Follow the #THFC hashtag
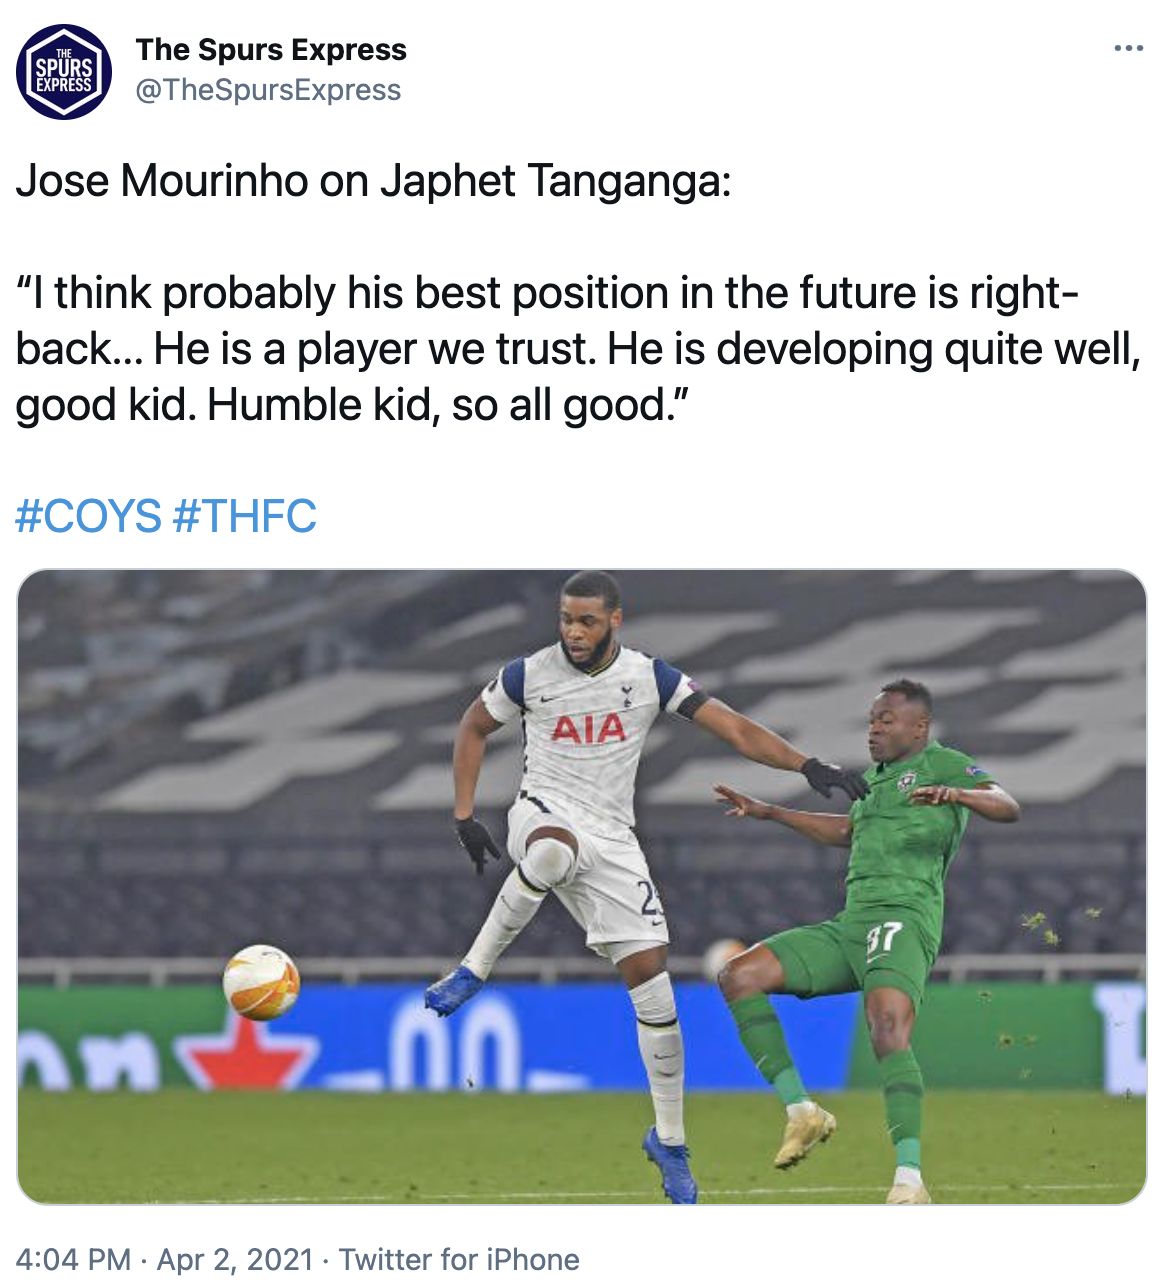 (x=245, y=517)
